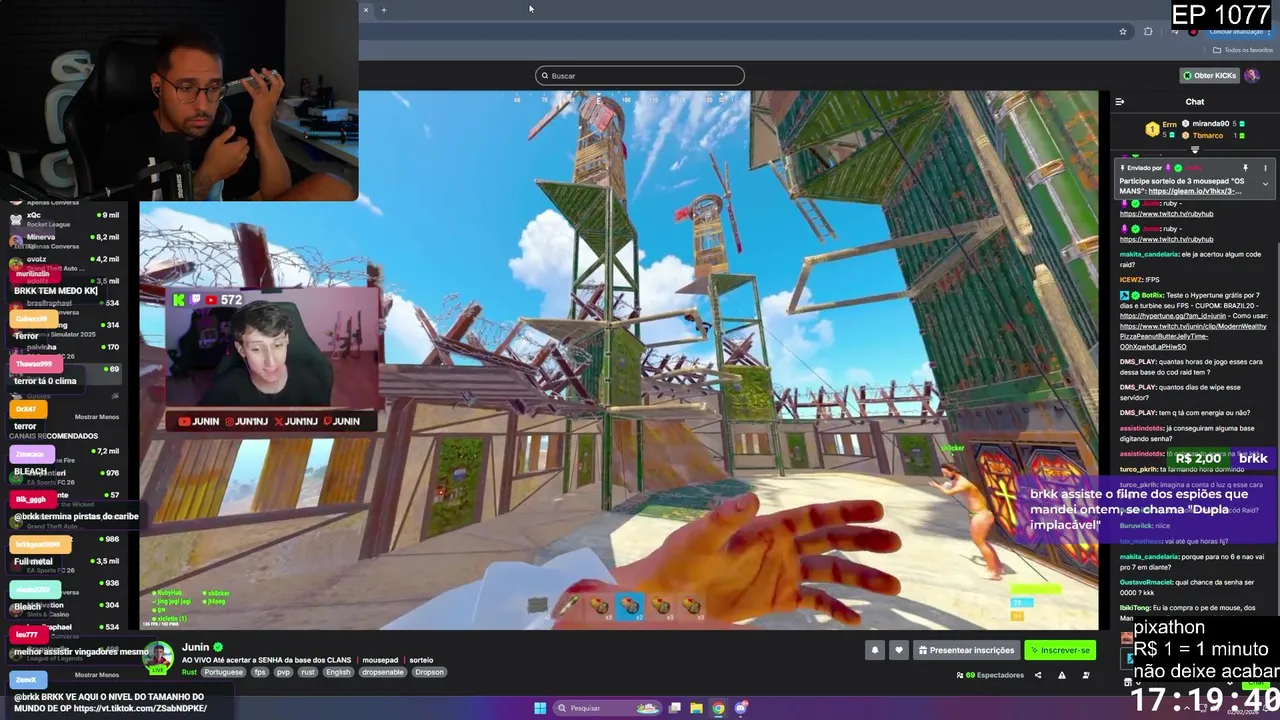Select the dropsenable tag
The width and height of the screenshot is (1280, 720).
click(383, 672)
